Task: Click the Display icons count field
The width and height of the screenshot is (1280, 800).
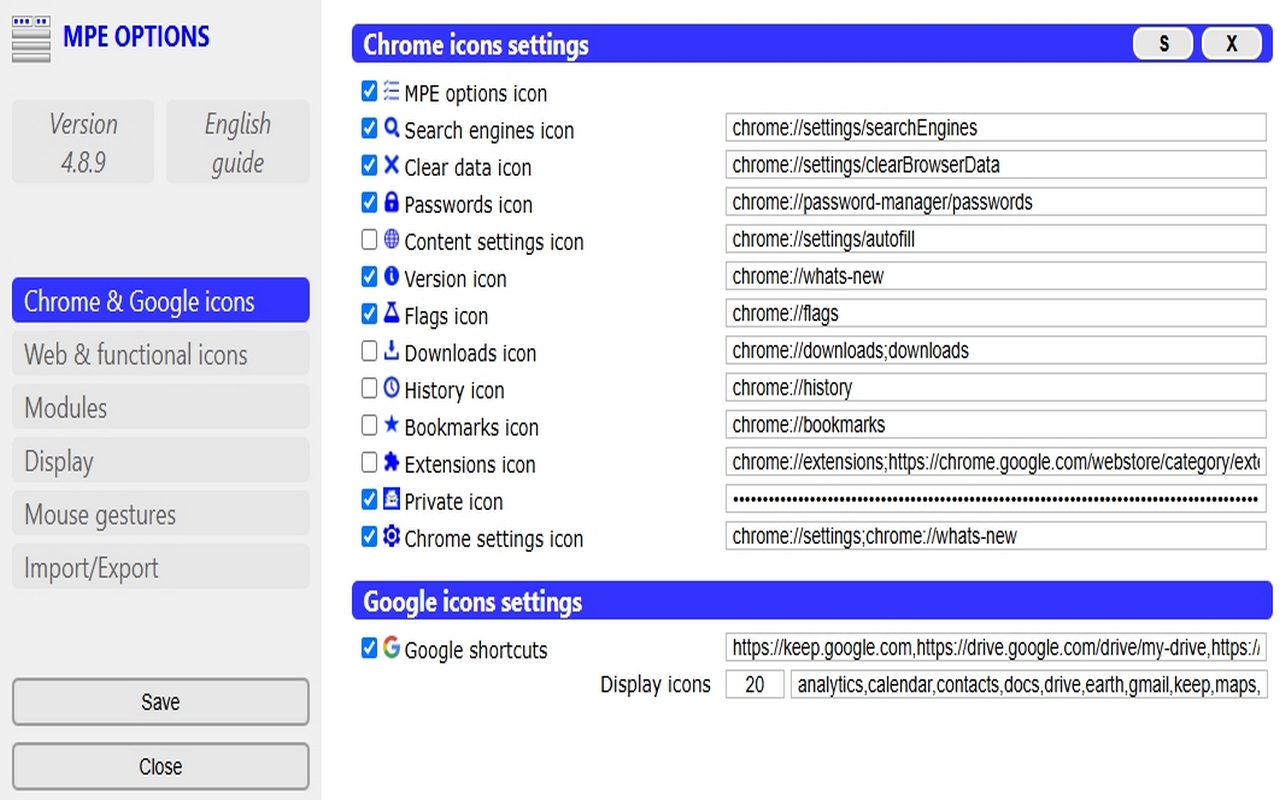Action: pyautogui.click(x=754, y=684)
